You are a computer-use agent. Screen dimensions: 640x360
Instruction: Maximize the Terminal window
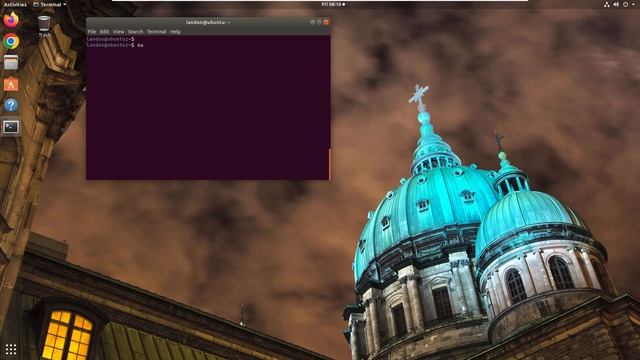(319, 22)
